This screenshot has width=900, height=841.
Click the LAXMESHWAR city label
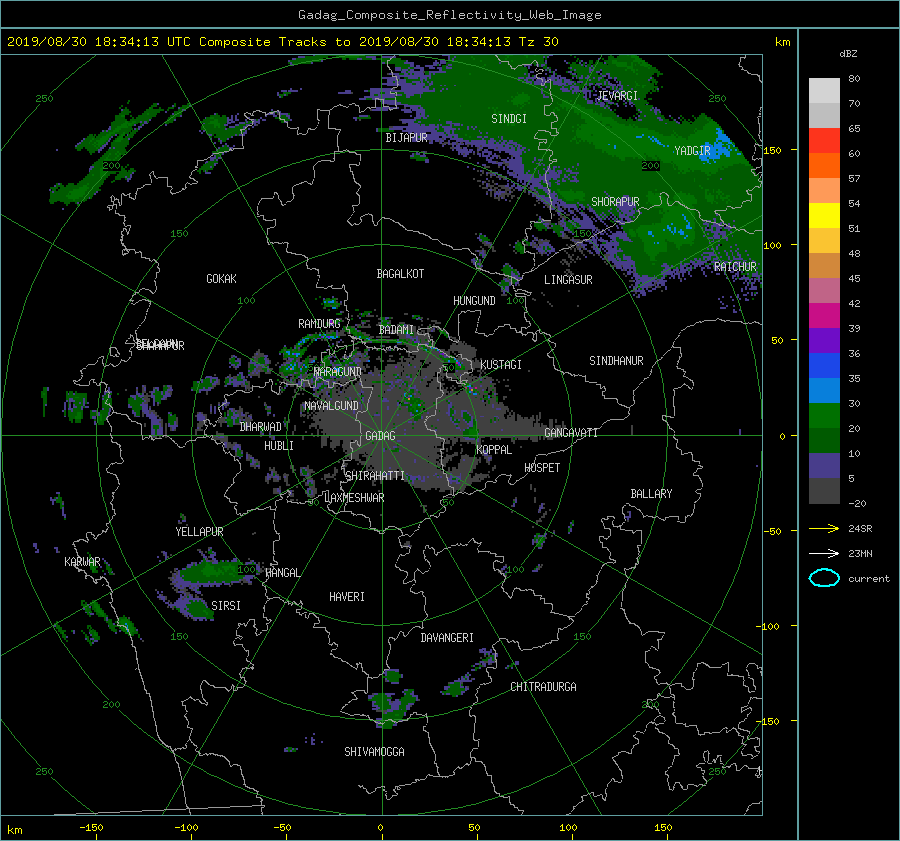[355, 498]
